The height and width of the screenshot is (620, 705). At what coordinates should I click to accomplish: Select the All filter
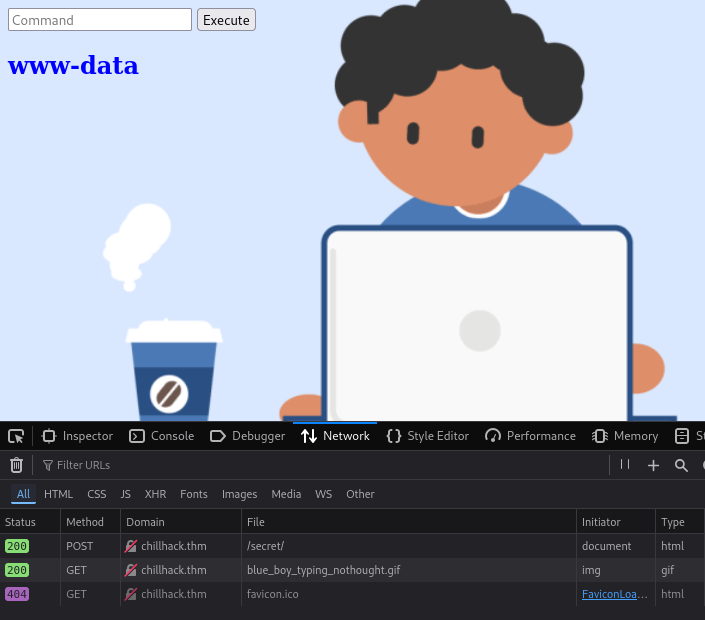[23, 494]
